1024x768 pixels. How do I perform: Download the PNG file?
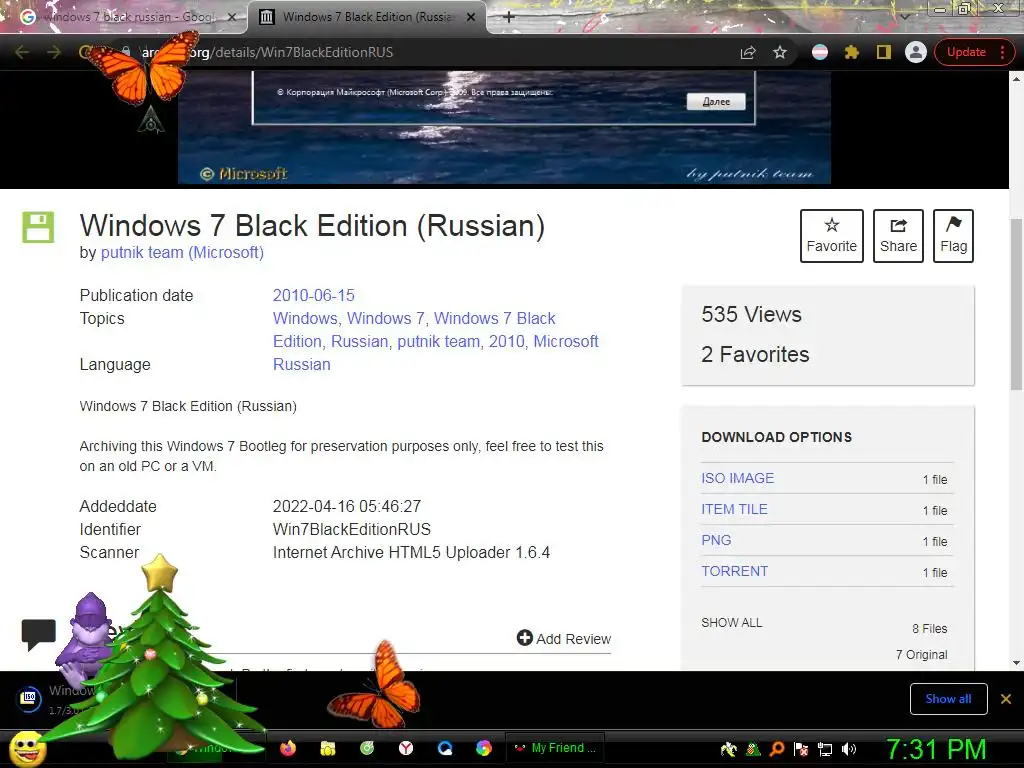(x=716, y=540)
